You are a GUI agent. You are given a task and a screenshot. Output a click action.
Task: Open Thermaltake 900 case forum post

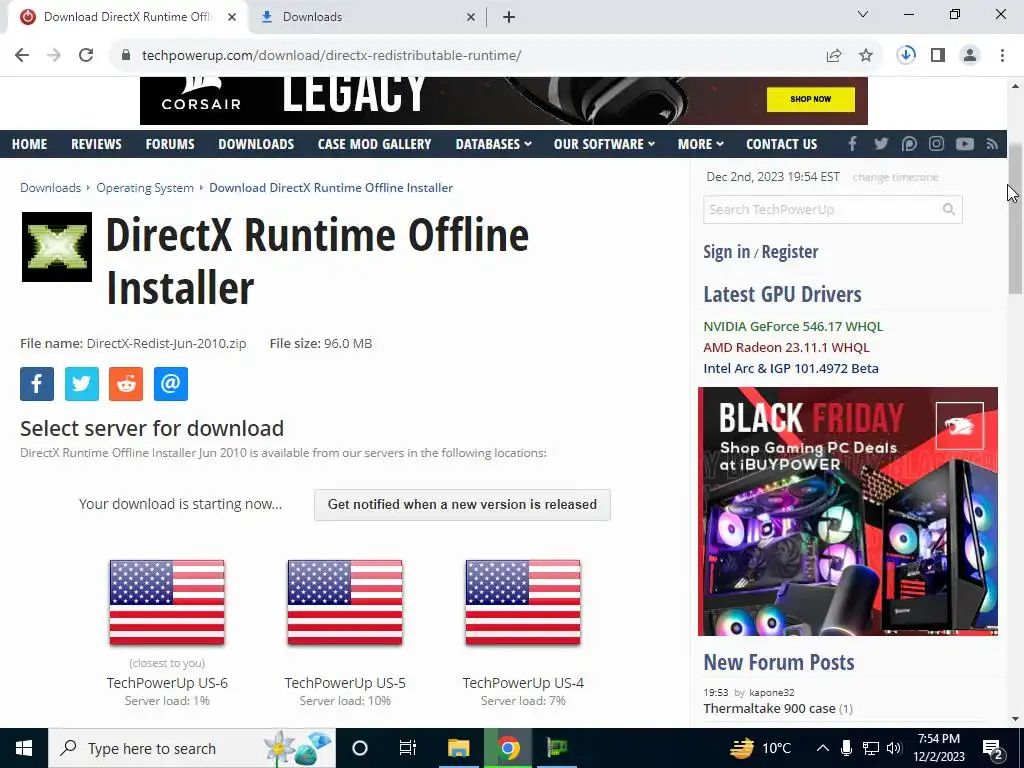click(x=769, y=709)
